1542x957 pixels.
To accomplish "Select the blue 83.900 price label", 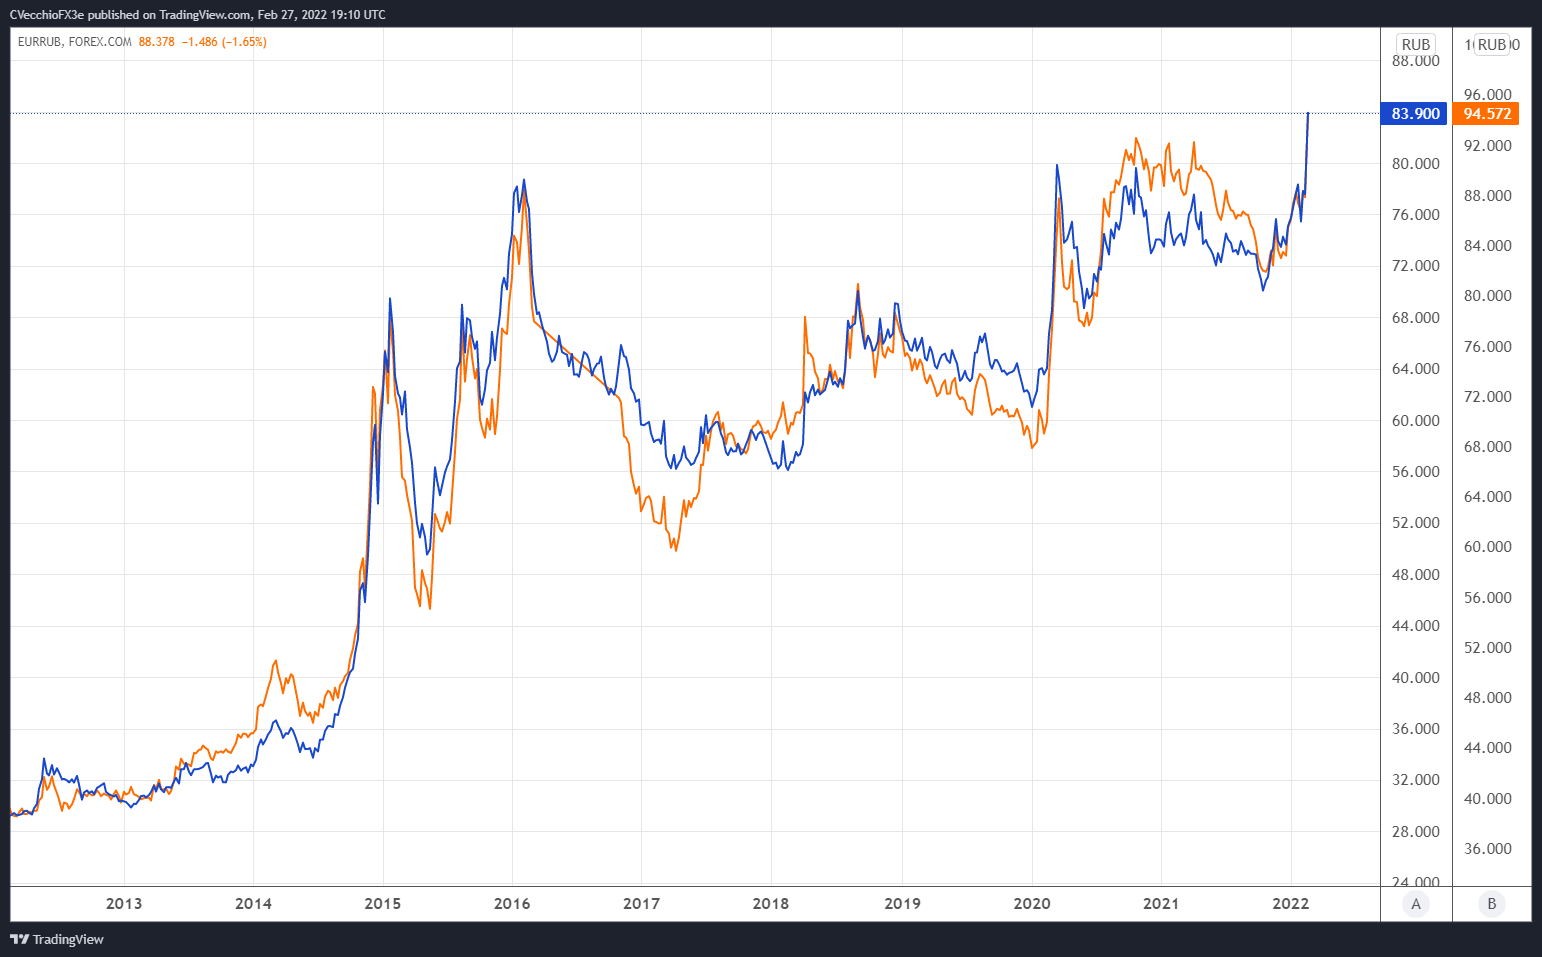I will pos(1413,113).
